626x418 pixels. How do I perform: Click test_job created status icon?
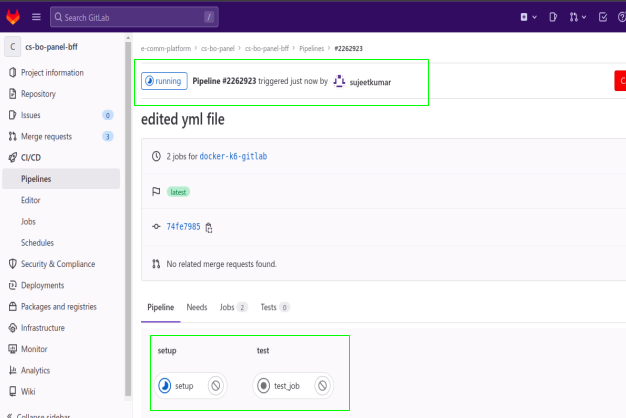pyautogui.click(x=263, y=386)
